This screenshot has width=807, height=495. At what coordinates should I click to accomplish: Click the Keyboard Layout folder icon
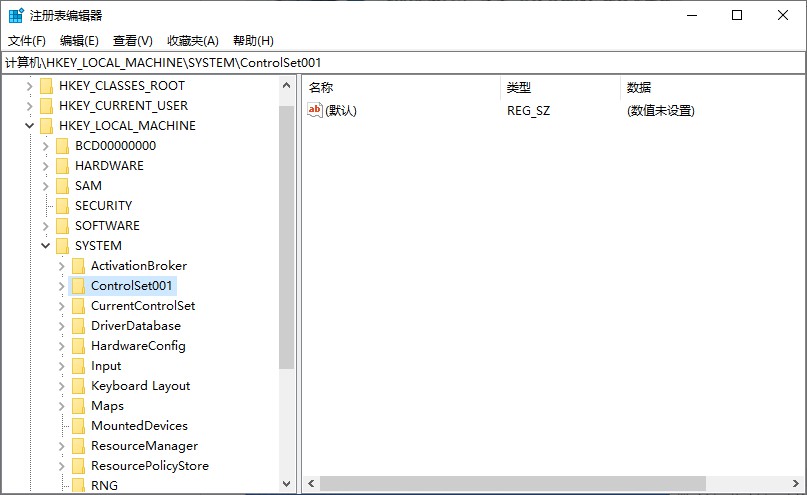pyautogui.click(x=78, y=386)
